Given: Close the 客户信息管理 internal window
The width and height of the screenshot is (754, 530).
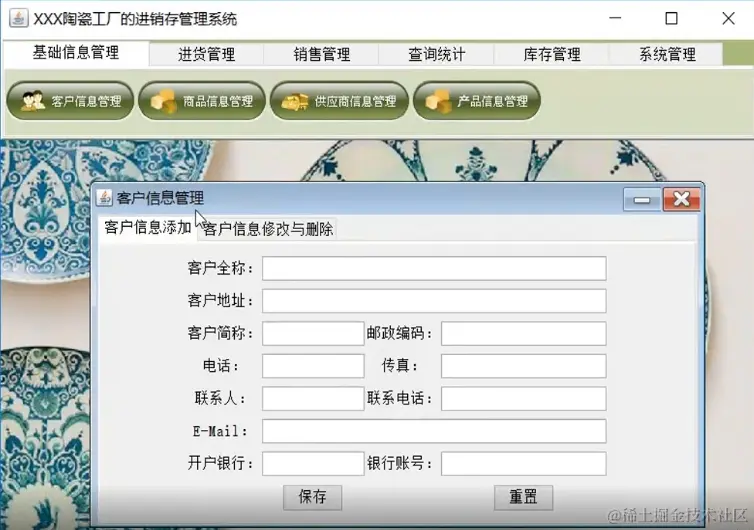Looking at the screenshot, I should (x=682, y=199).
